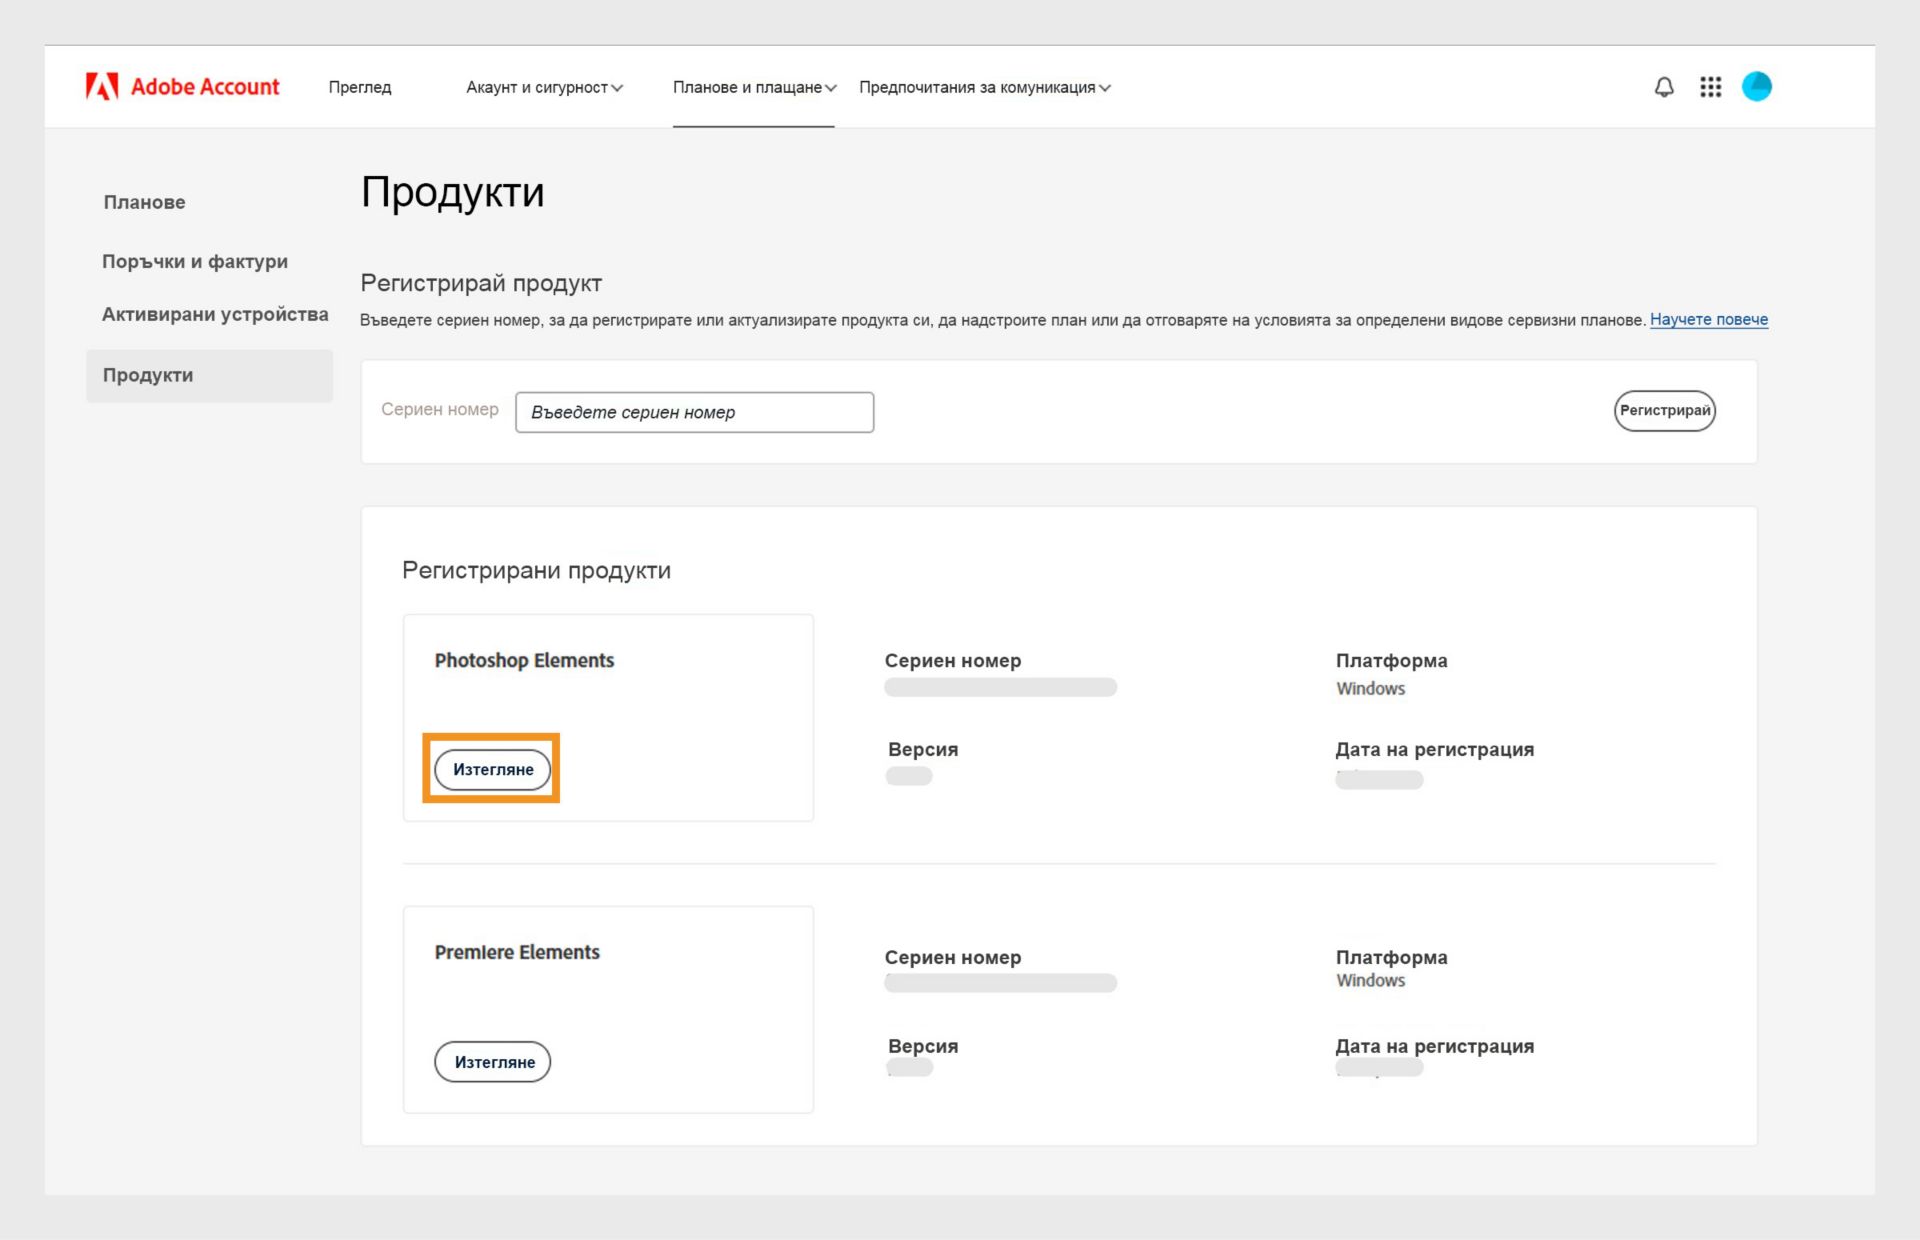Viewport: 1920px width, 1240px height.
Task: Select "Преглед" in the top navigation
Action: (x=360, y=87)
